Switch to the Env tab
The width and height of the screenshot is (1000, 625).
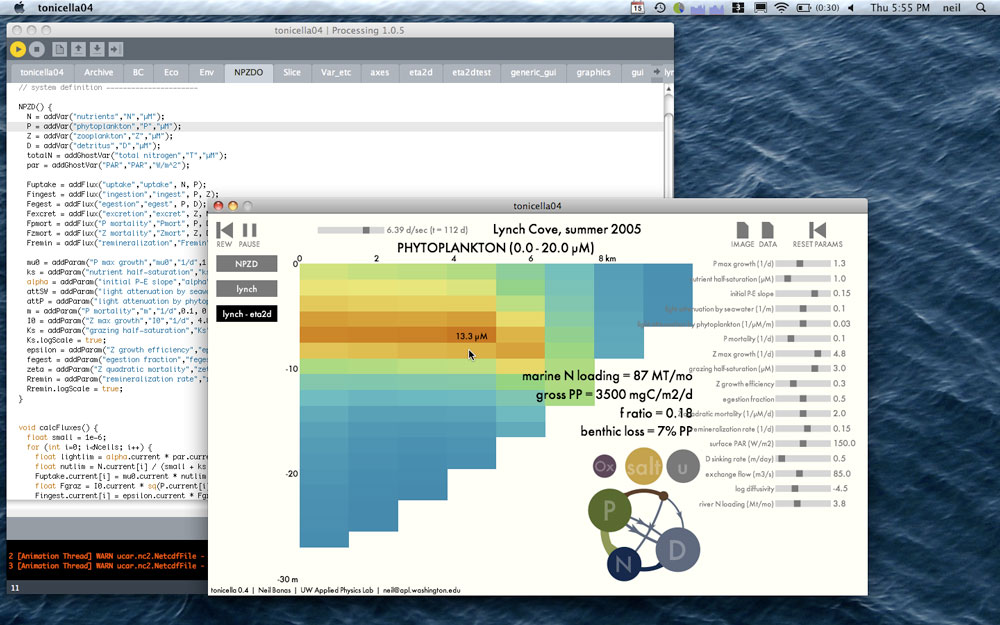click(206, 73)
